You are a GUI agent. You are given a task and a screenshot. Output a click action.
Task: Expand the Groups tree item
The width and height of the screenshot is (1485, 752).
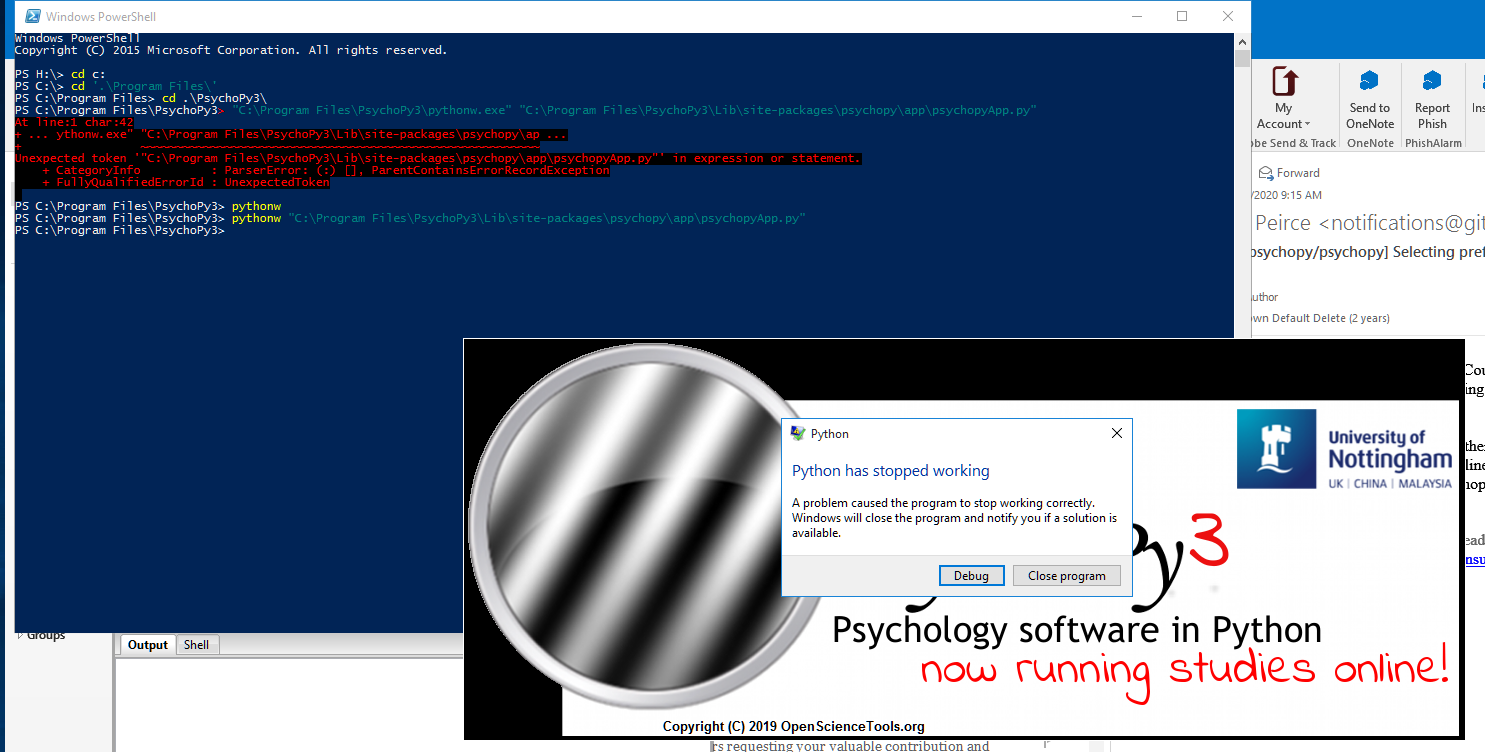point(20,634)
